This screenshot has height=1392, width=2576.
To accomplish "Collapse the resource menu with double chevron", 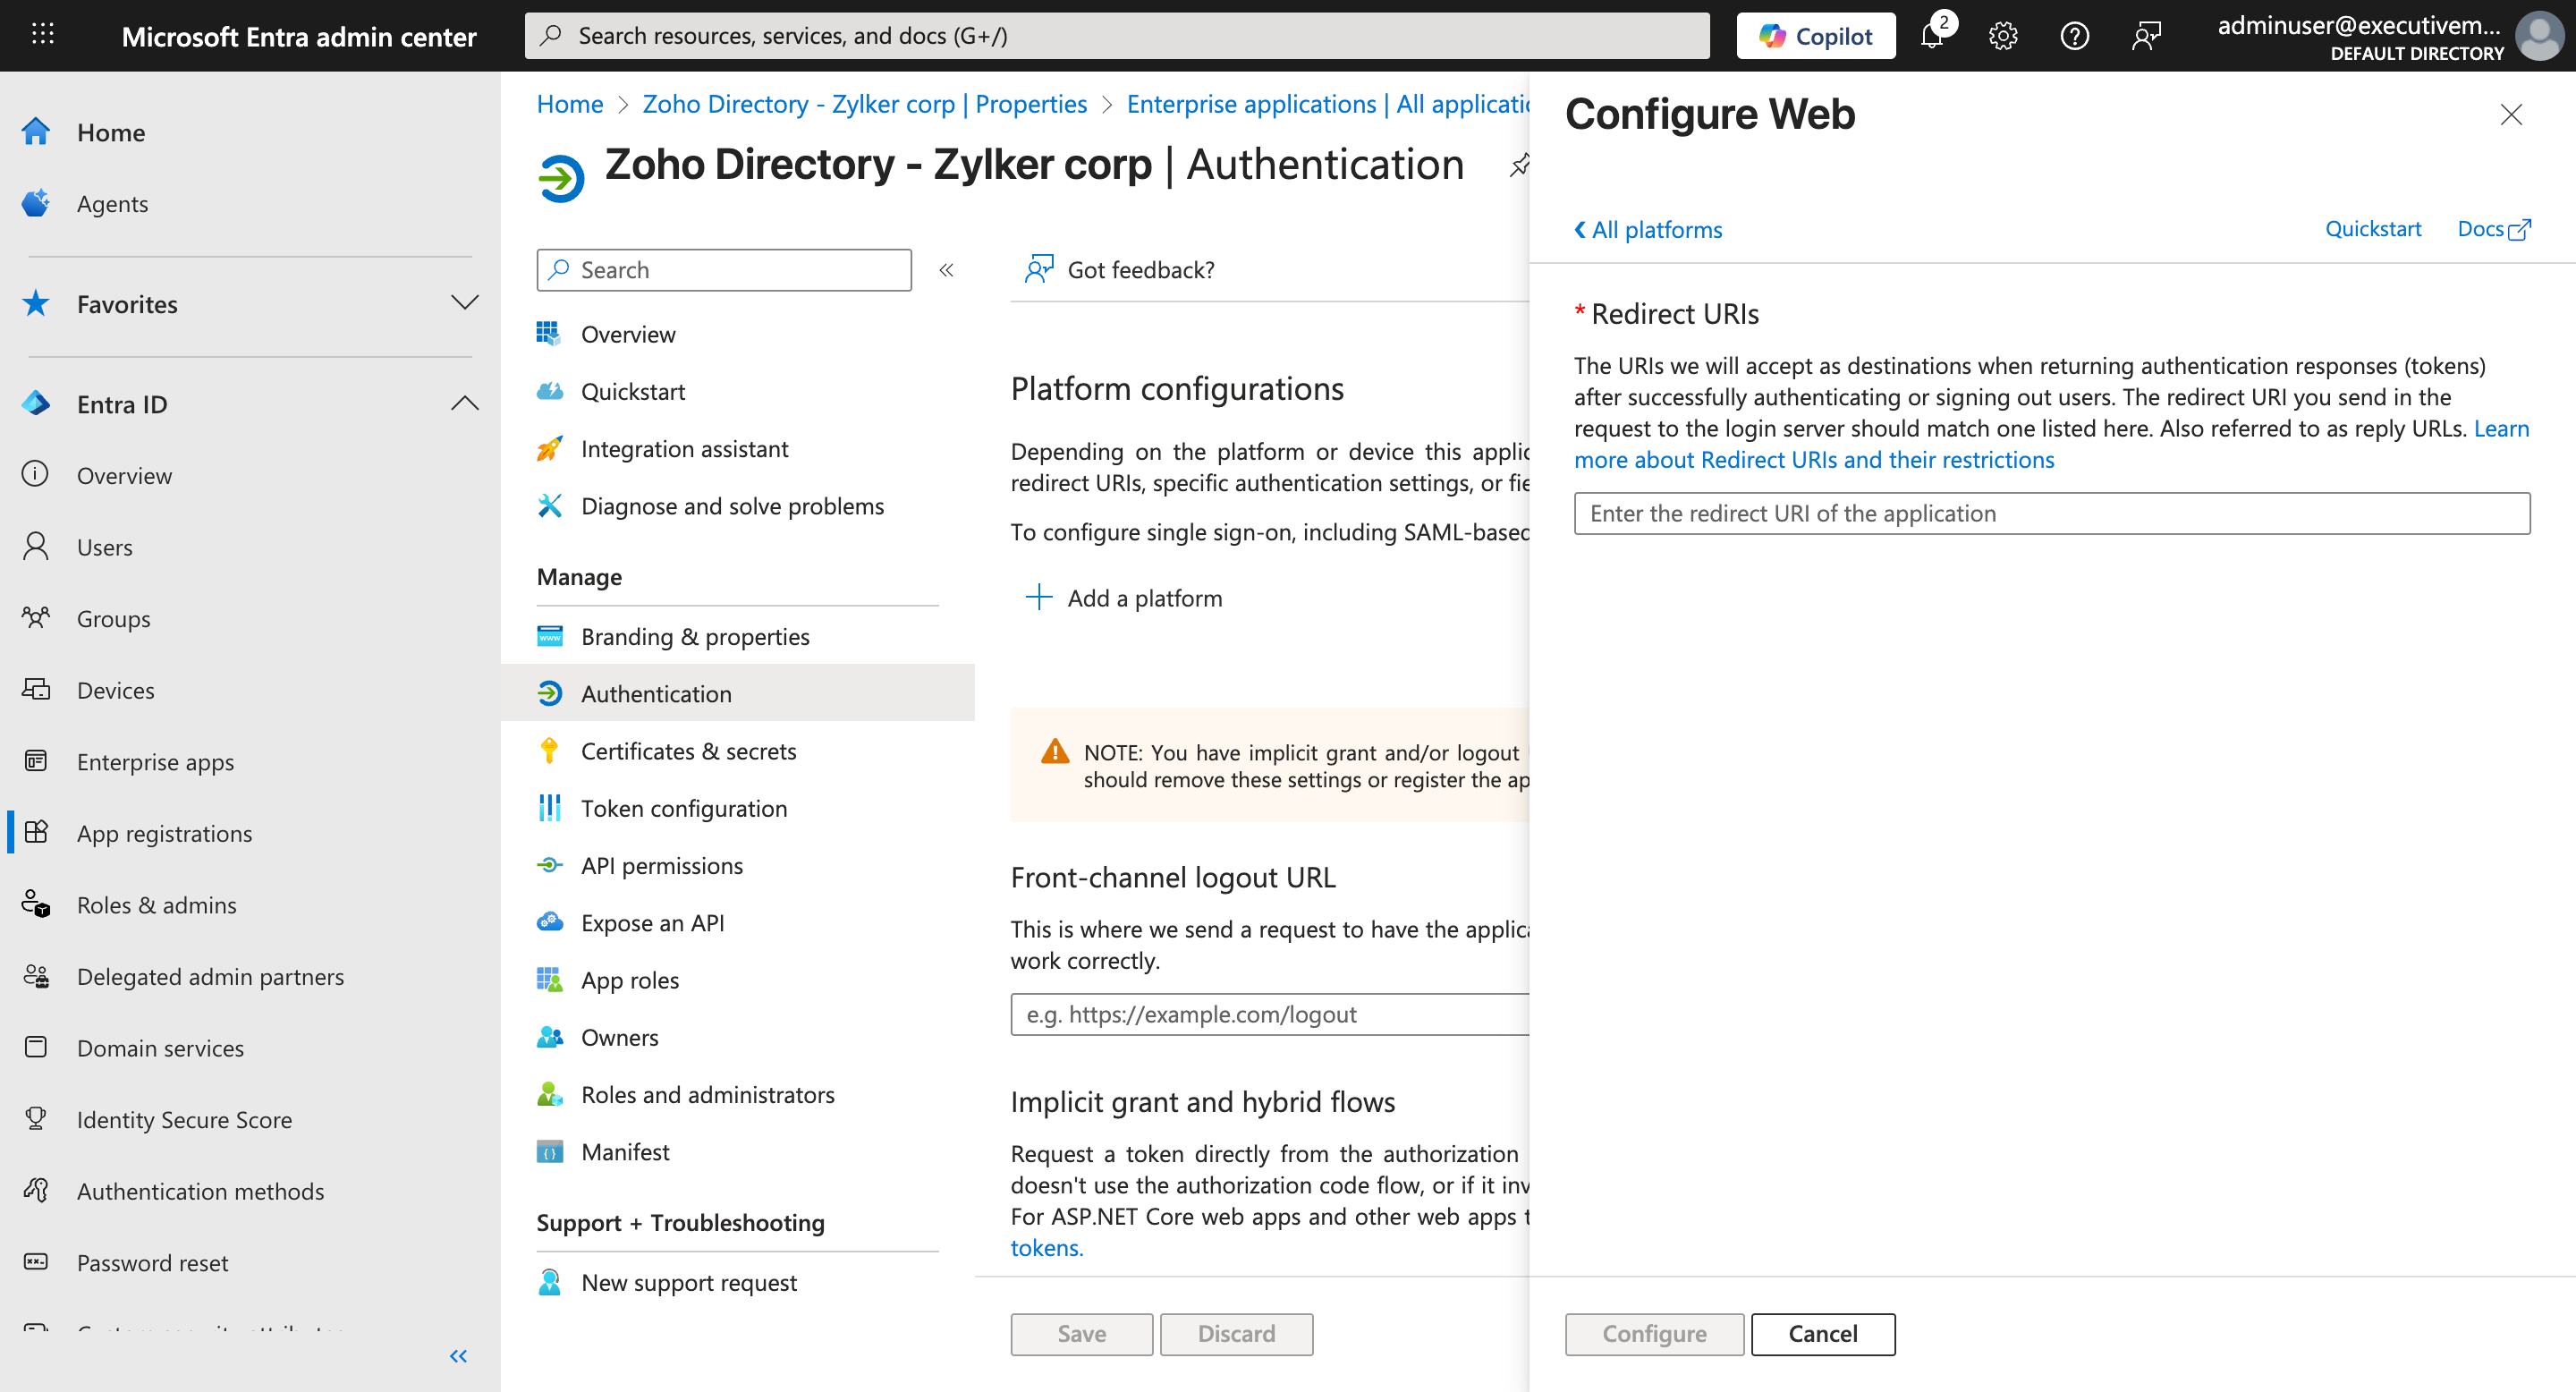I will tap(946, 270).
